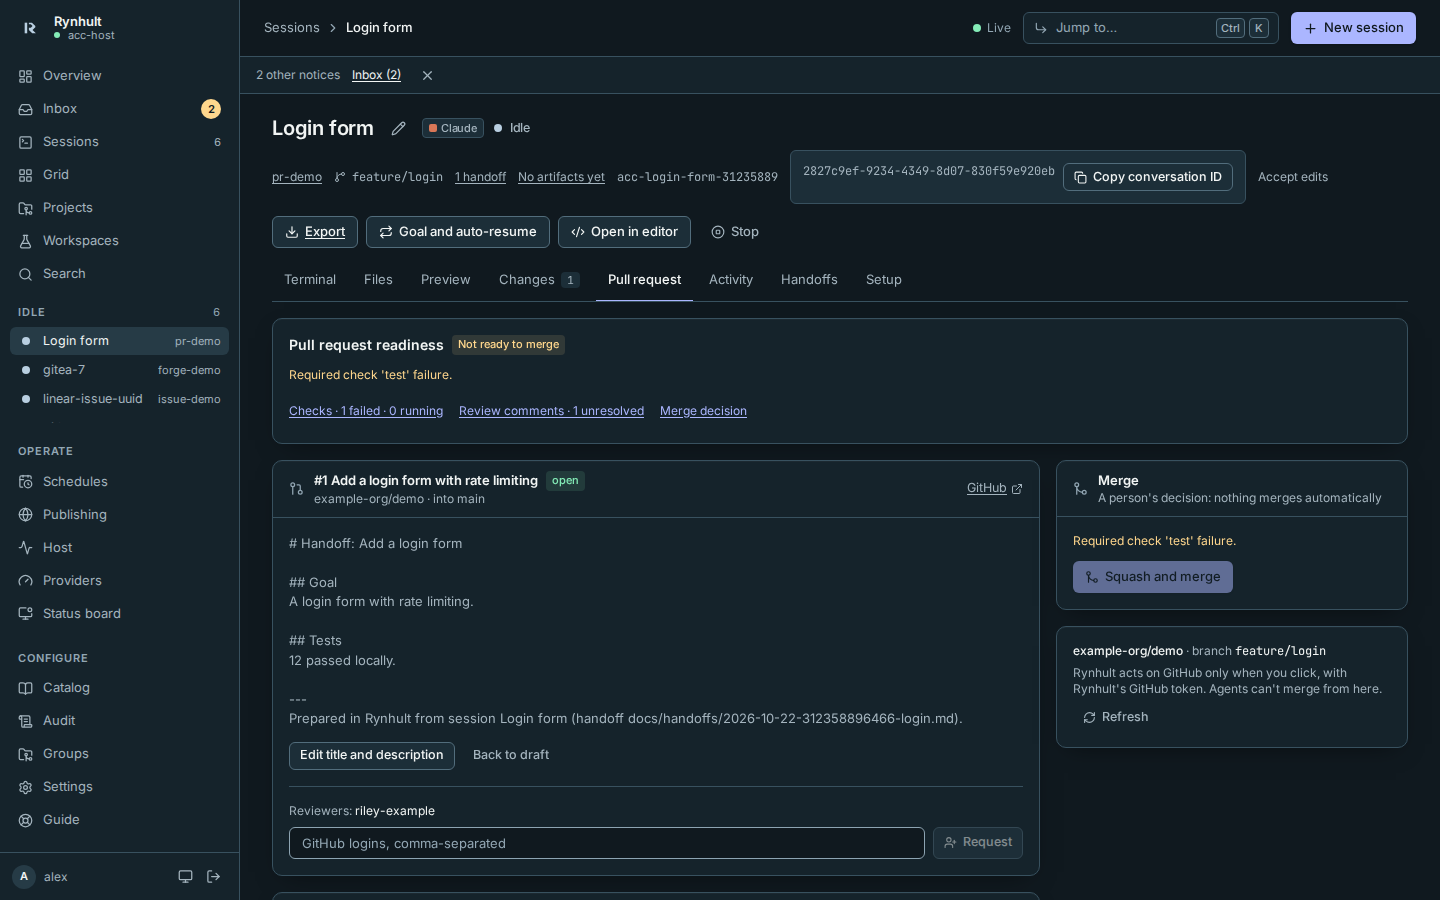Open Settings under Configure

click(120, 787)
